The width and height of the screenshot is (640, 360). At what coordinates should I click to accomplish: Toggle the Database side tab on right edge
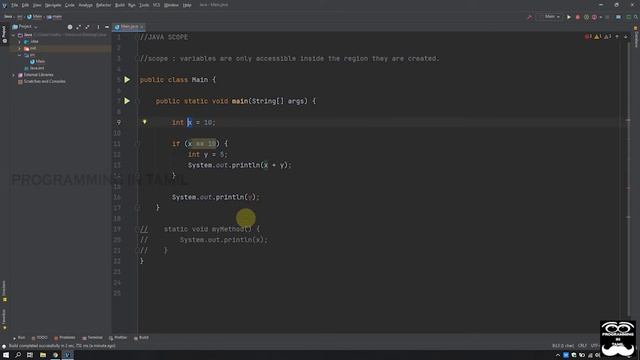636,38
